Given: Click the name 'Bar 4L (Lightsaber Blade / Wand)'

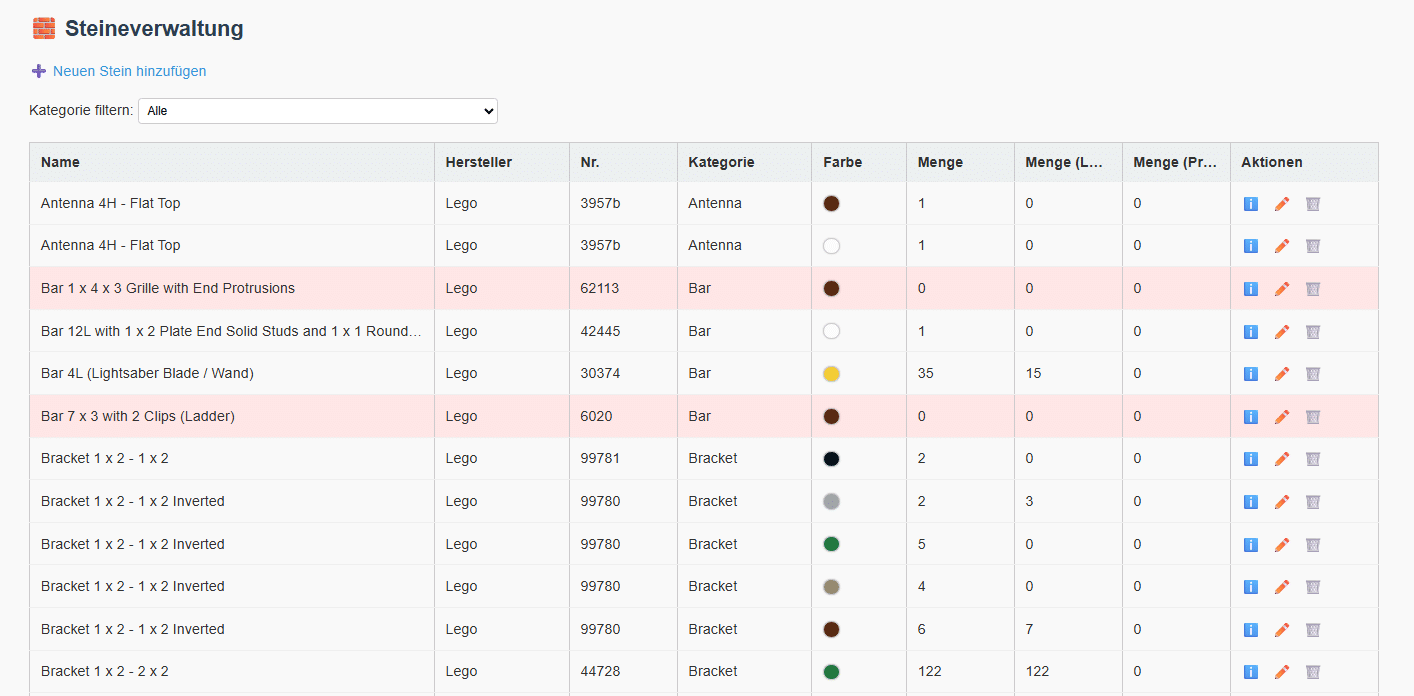Looking at the screenshot, I should 147,373.
